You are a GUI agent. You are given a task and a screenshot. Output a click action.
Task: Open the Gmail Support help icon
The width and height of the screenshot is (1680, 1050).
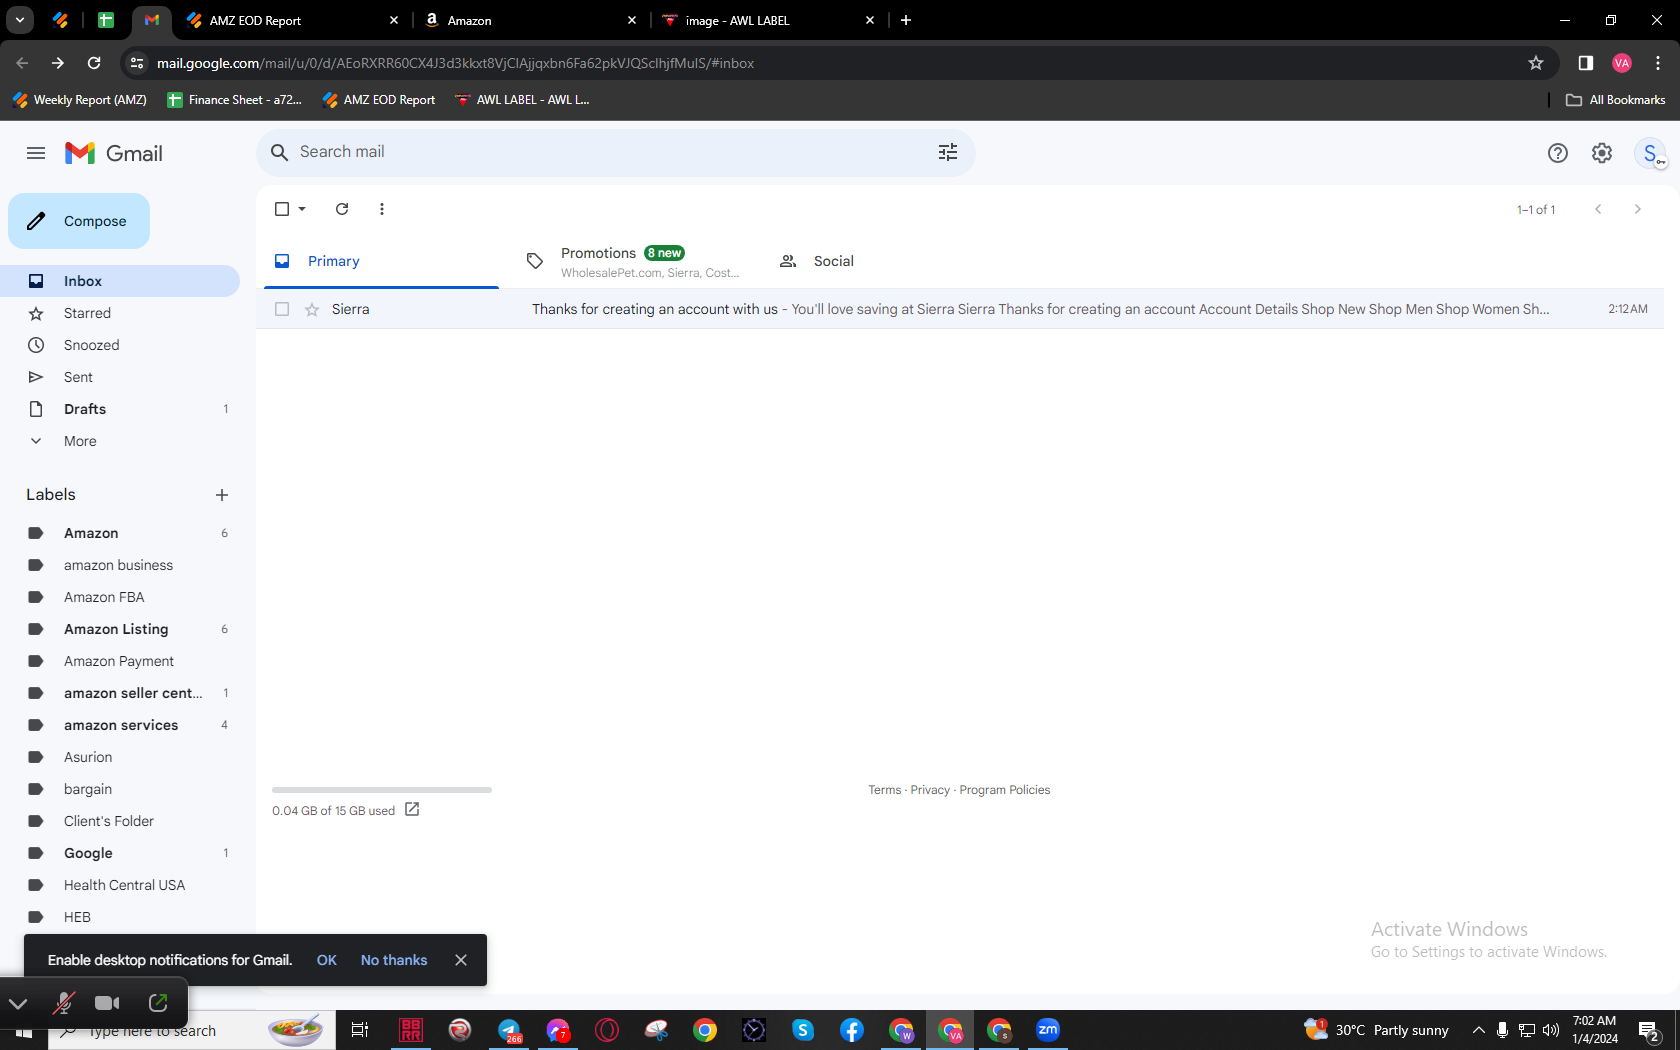click(1558, 153)
